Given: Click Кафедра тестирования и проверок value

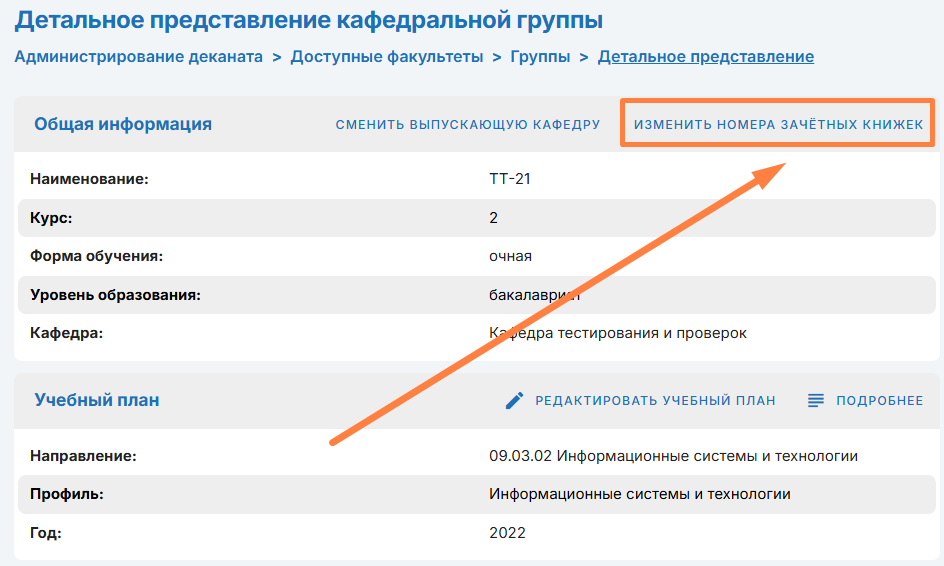Looking at the screenshot, I should pos(617,333).
